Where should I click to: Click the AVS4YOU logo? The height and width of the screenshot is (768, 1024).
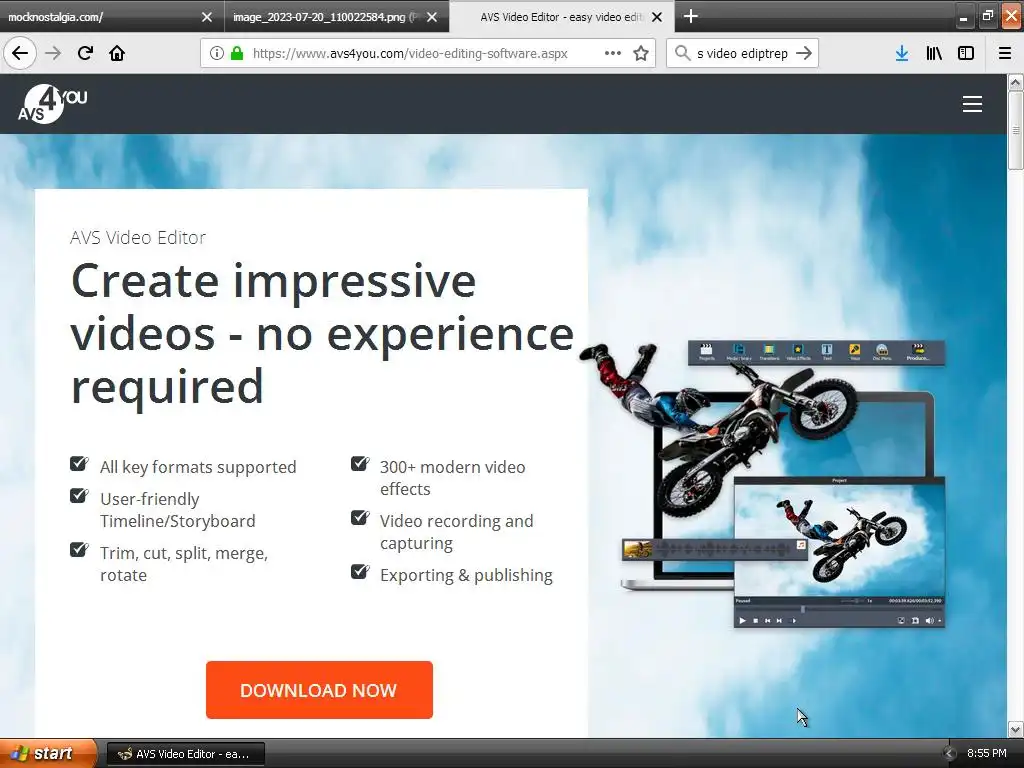53,104
